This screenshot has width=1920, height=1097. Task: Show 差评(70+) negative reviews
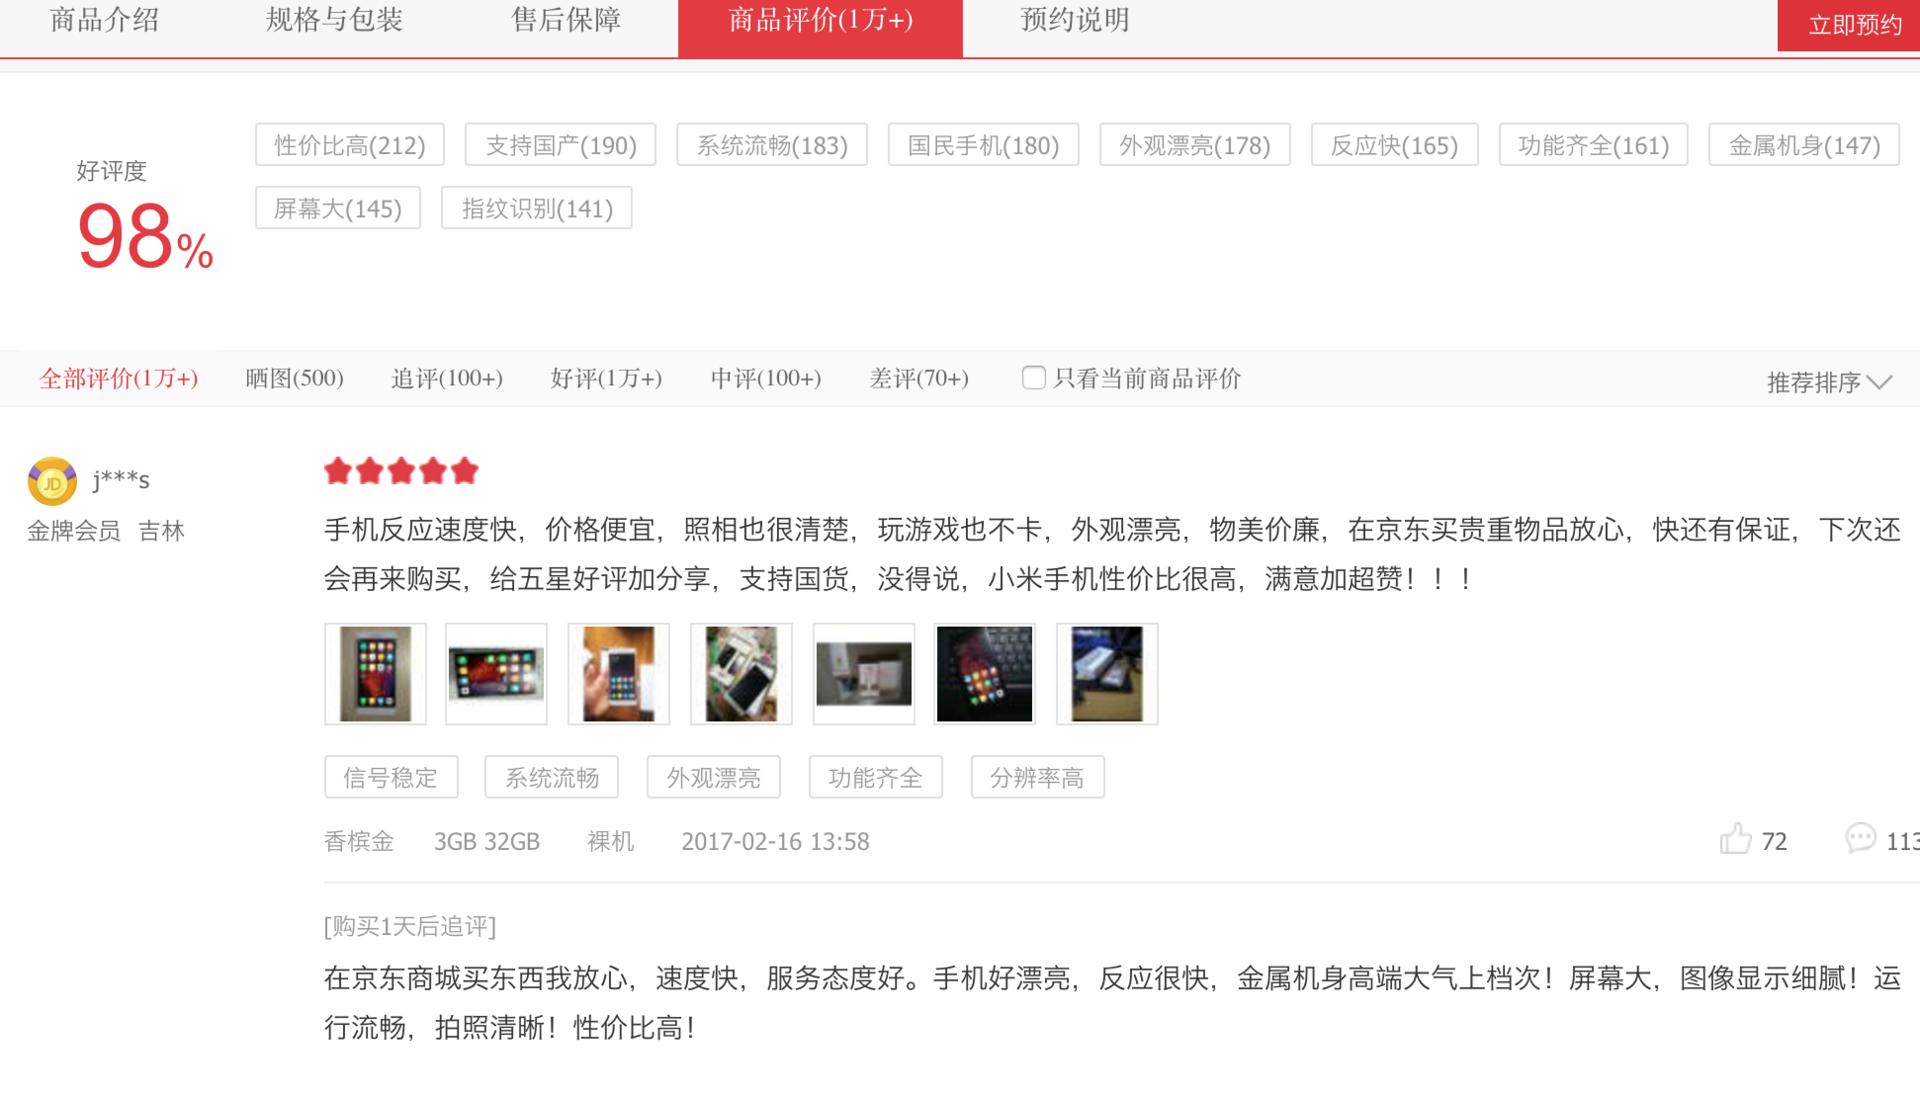918,378
